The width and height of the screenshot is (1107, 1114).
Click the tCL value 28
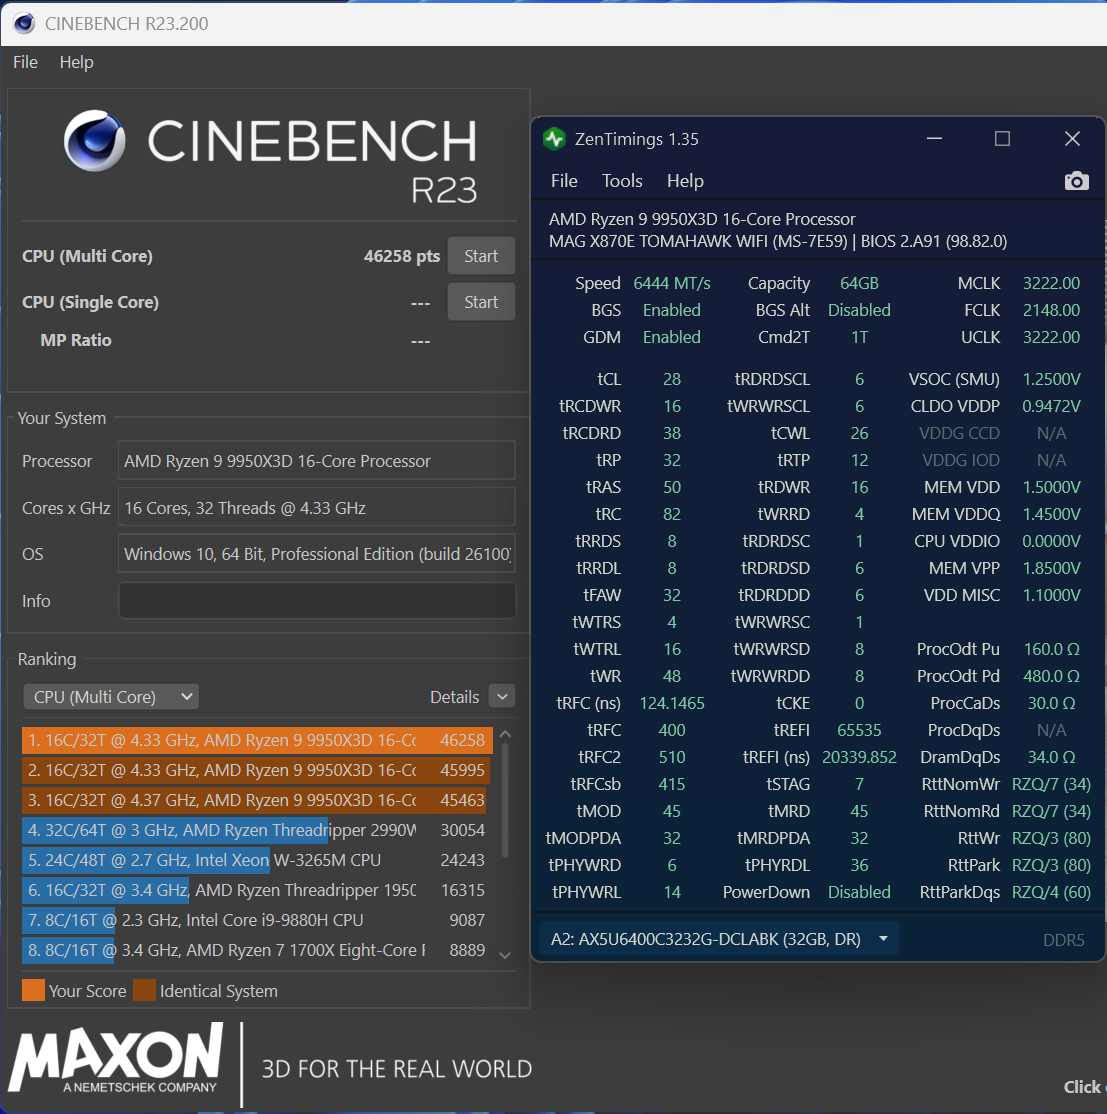671,379
